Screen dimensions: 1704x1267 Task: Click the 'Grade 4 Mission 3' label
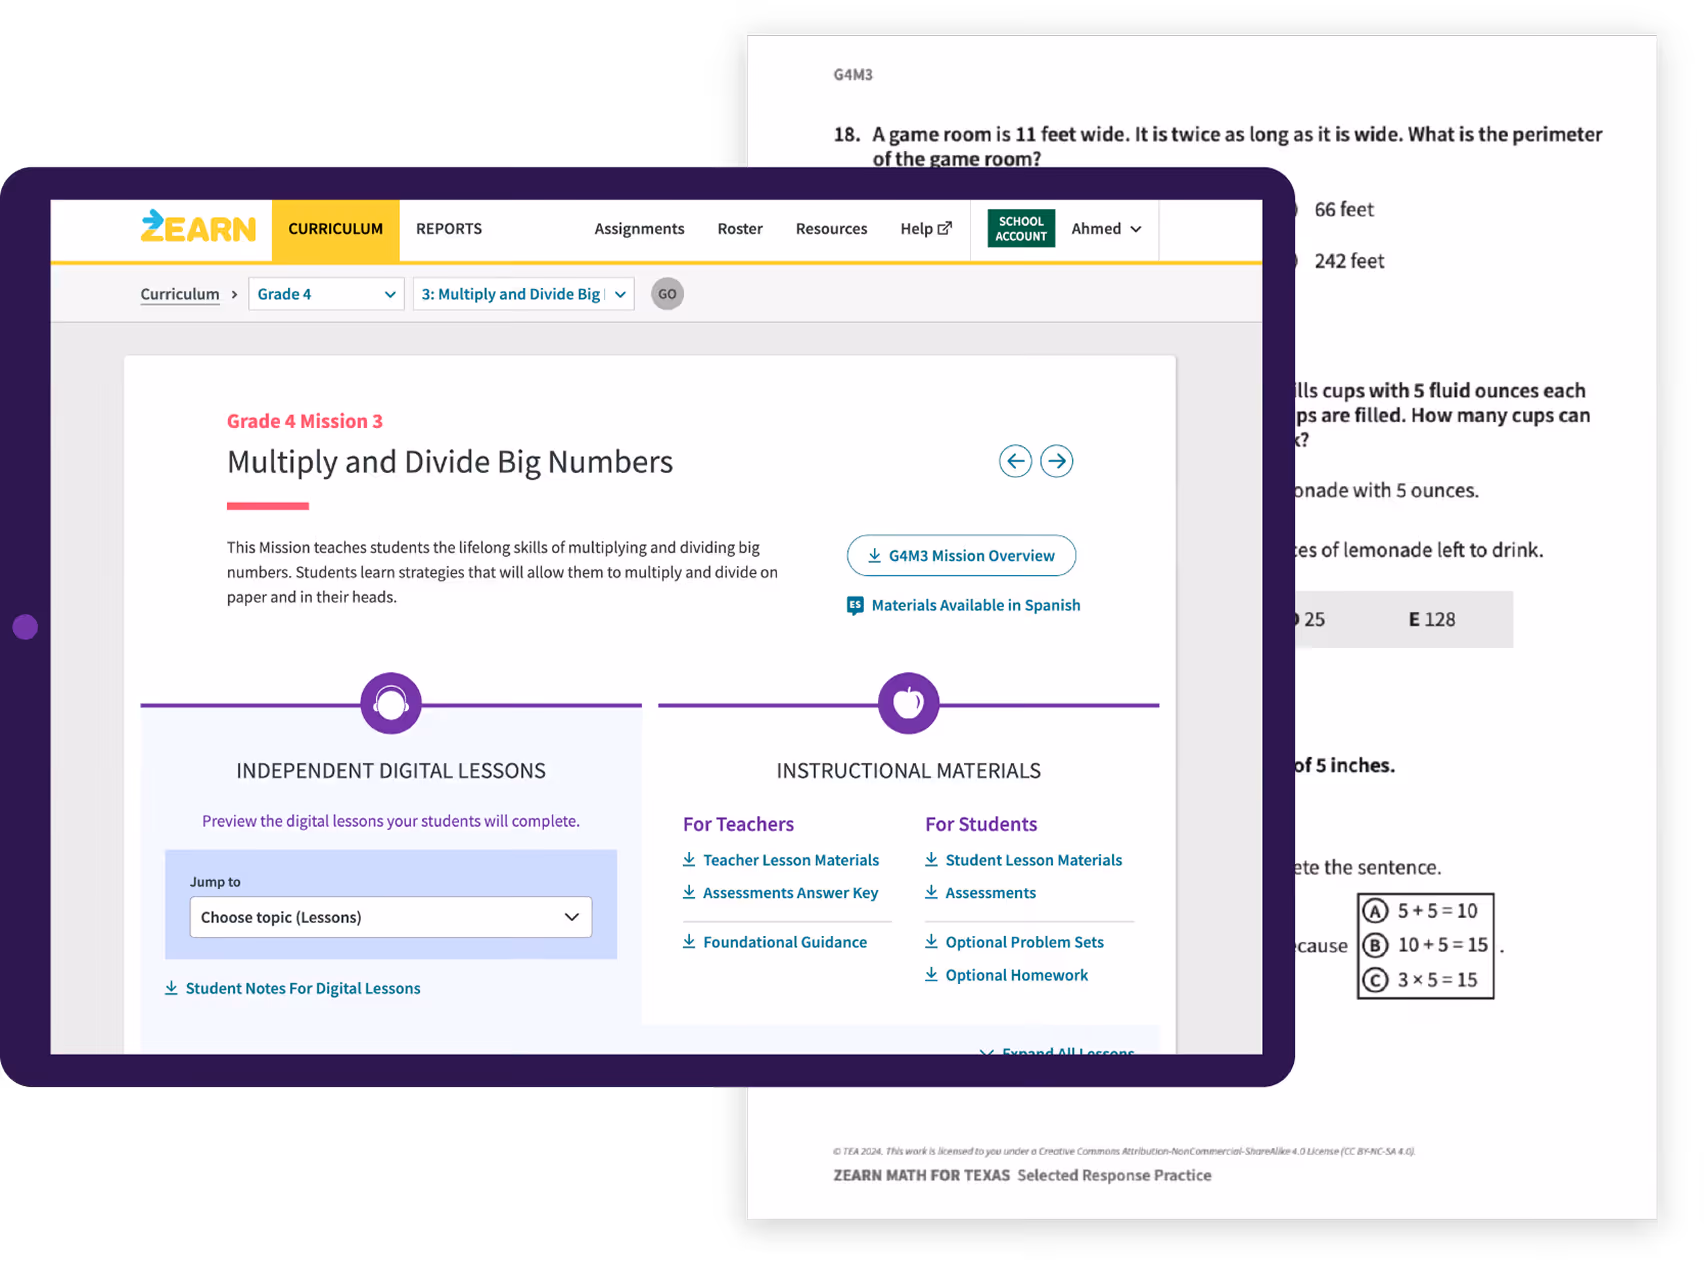coord(305,421)
